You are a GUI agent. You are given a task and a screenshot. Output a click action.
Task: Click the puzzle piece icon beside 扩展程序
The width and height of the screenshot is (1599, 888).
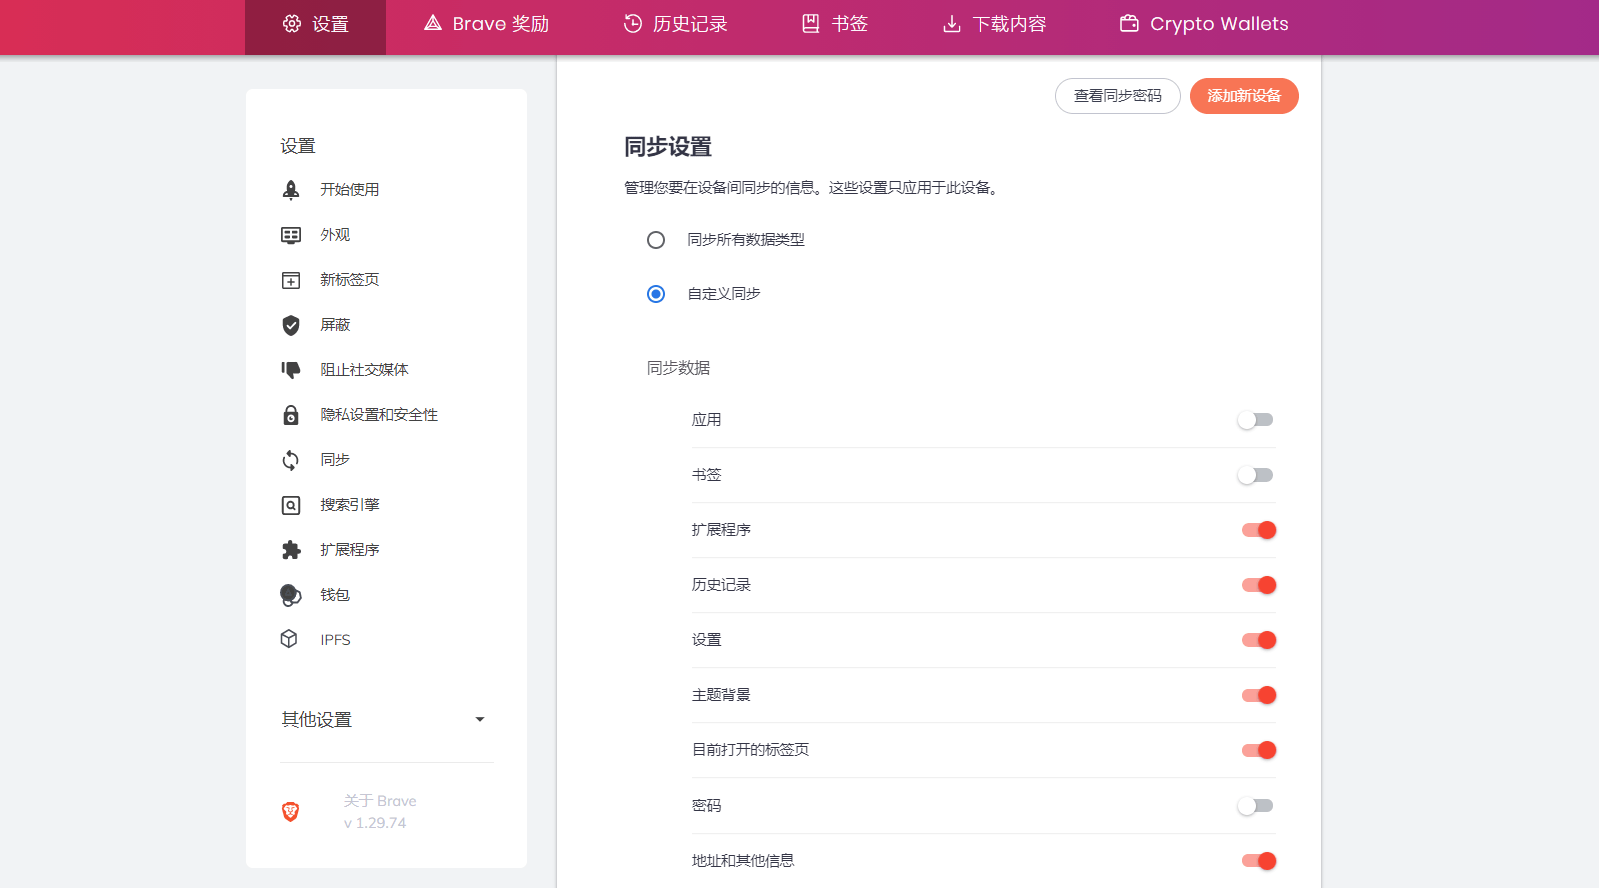pyautogui.click(x=291, y=550)
